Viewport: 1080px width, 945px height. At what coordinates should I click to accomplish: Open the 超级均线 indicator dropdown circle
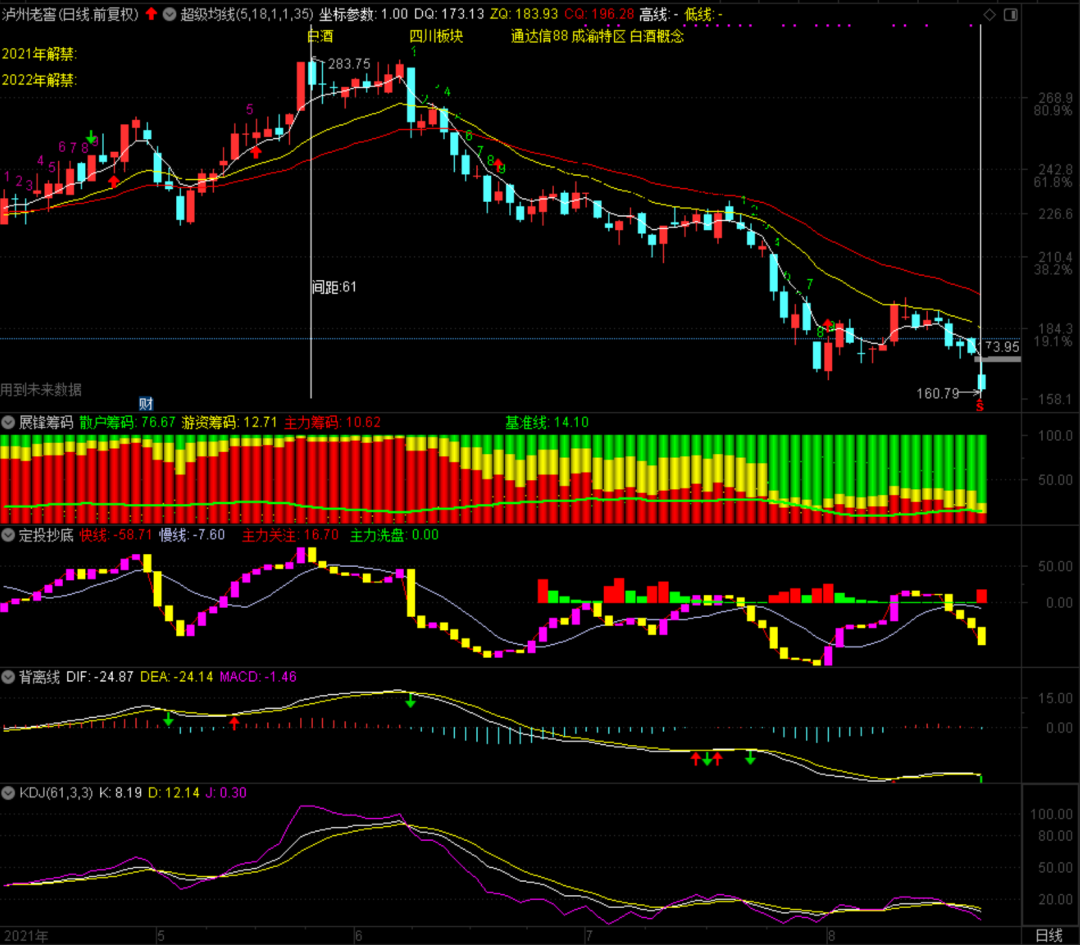point(169,14)
